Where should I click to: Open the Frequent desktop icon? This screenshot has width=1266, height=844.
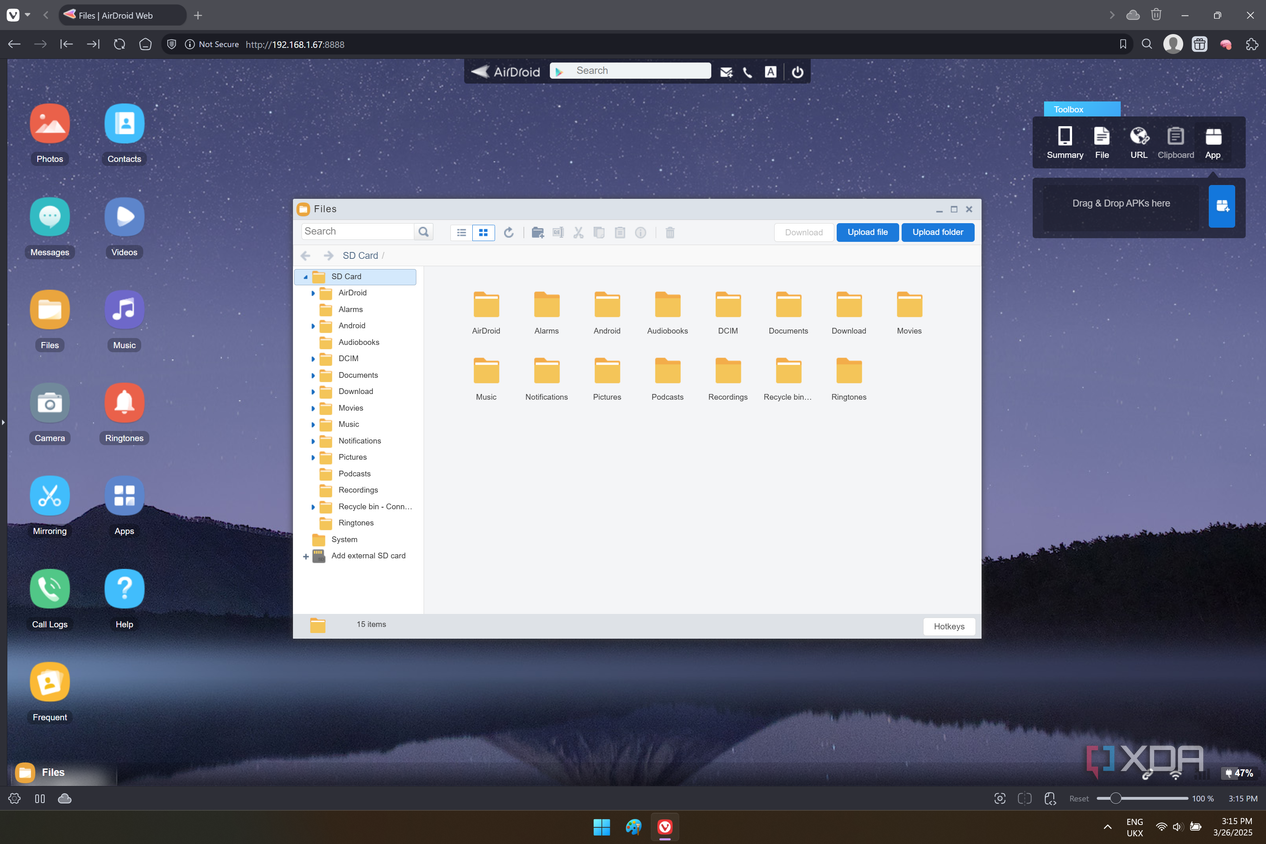tap(49, 682)
